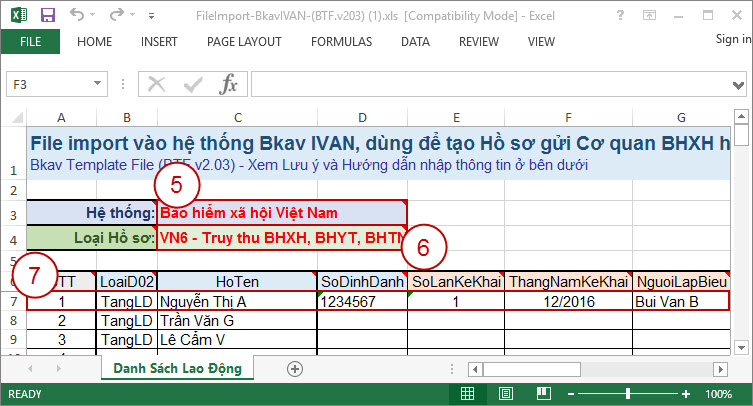
Task: Click the cell 'Nguyễn Thị A'
Action: coord(237,301)
